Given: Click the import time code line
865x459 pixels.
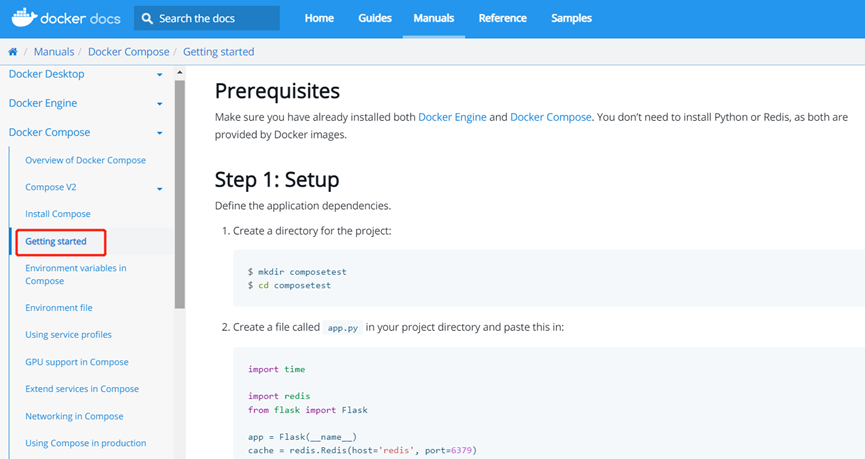Looking at the screenshot, I should tap(276, 369).
